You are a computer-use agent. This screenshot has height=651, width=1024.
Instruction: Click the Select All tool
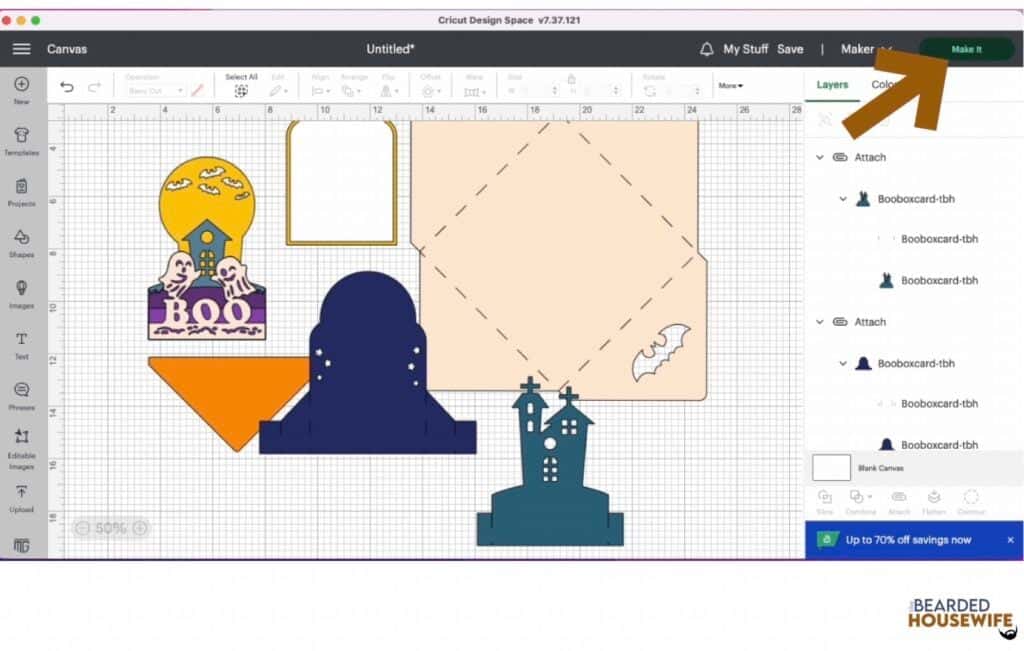pos(241,89)
